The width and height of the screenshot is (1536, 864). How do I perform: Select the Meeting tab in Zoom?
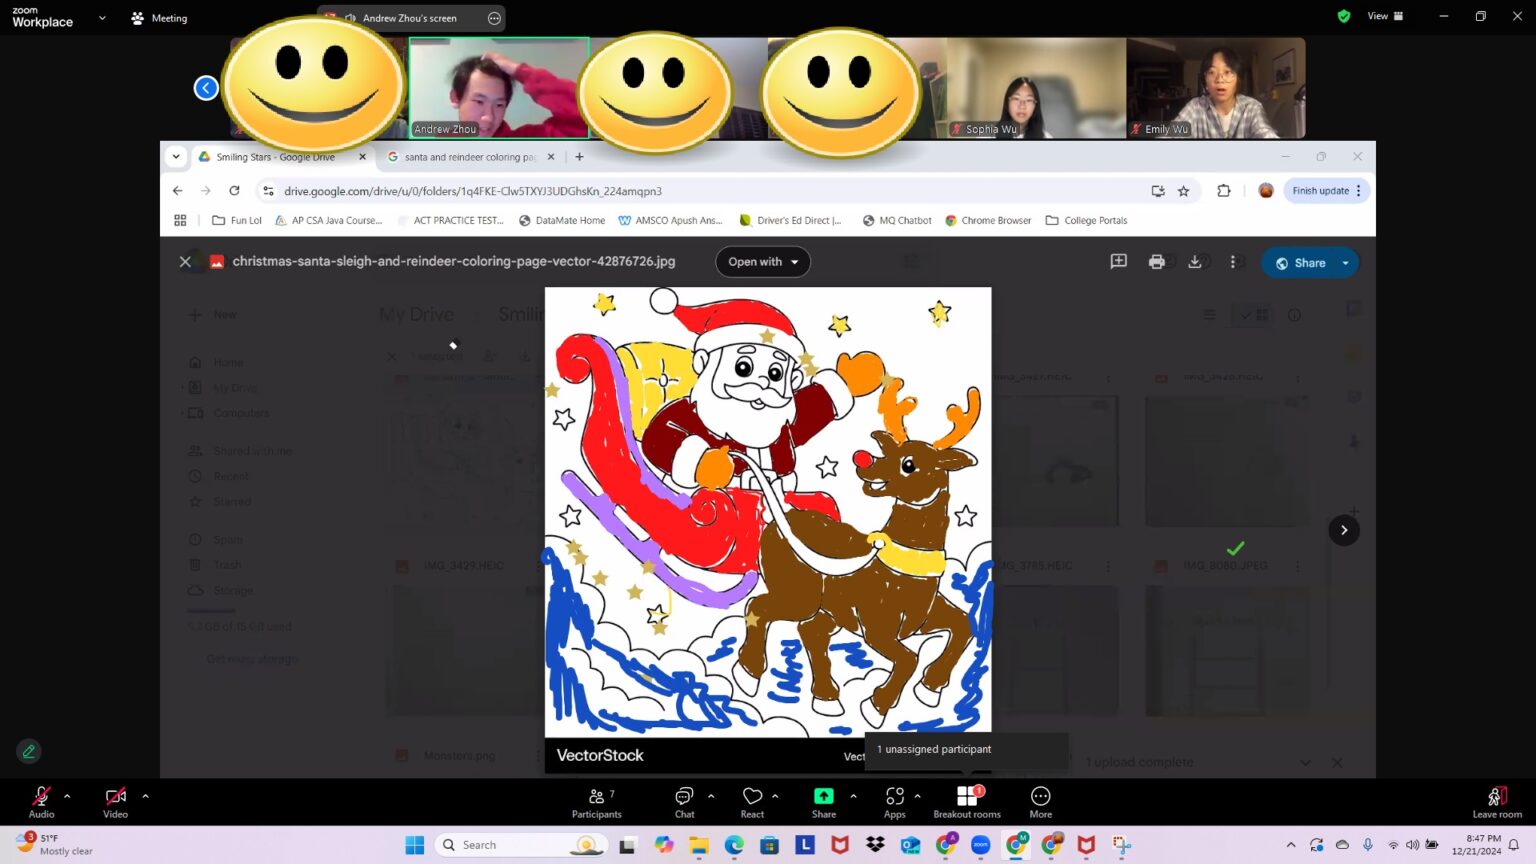pos(159,18)
